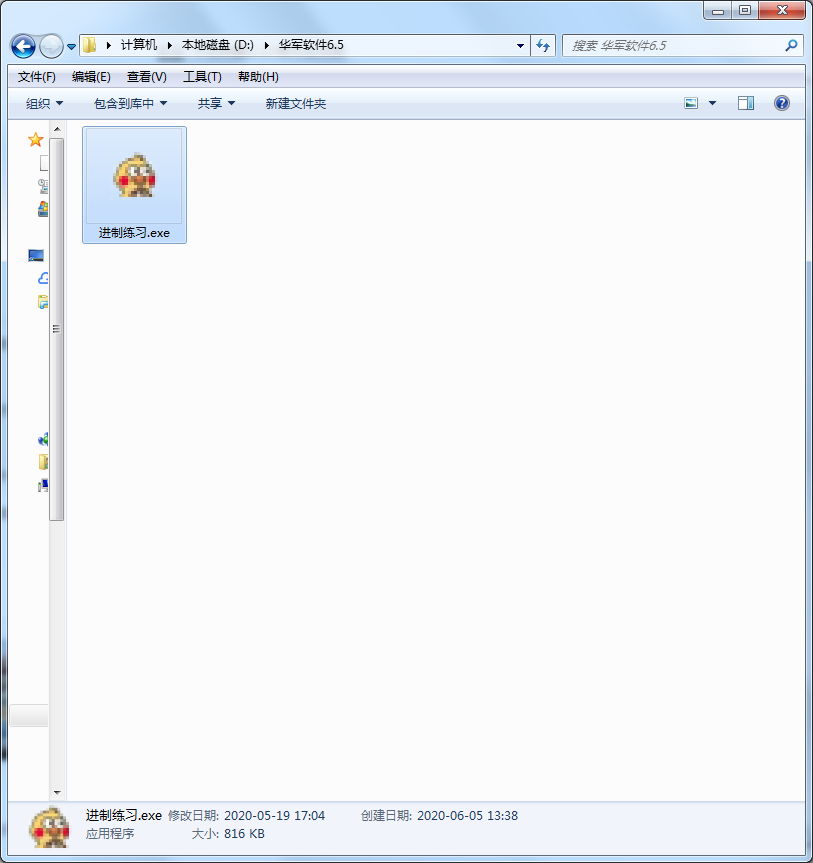Click the folder icon in the address bar
The width and height of the screenshot is (813, 863).
pos(90,45)
